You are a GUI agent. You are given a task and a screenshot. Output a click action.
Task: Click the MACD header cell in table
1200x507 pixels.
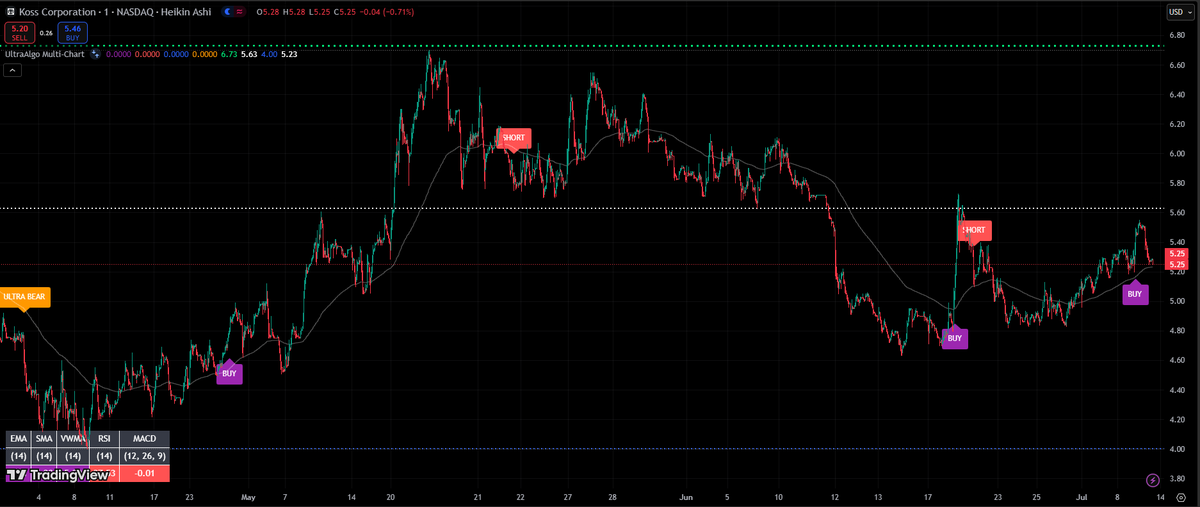tap(144, 438)
